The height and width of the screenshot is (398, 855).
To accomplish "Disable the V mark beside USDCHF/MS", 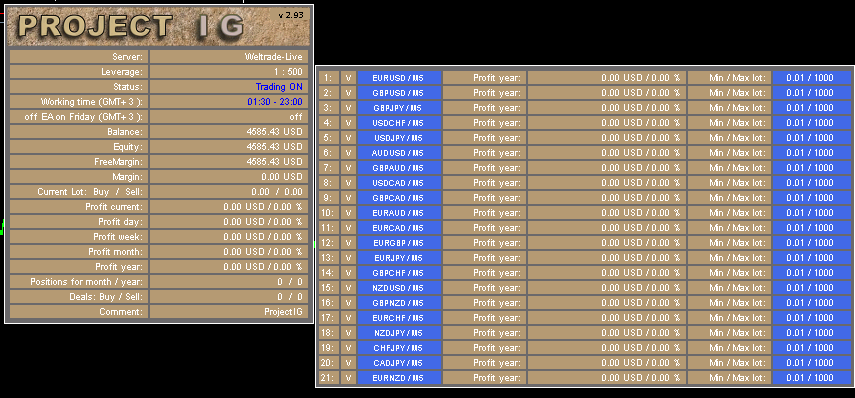I will pyautogui.click(x=348, y=123).
